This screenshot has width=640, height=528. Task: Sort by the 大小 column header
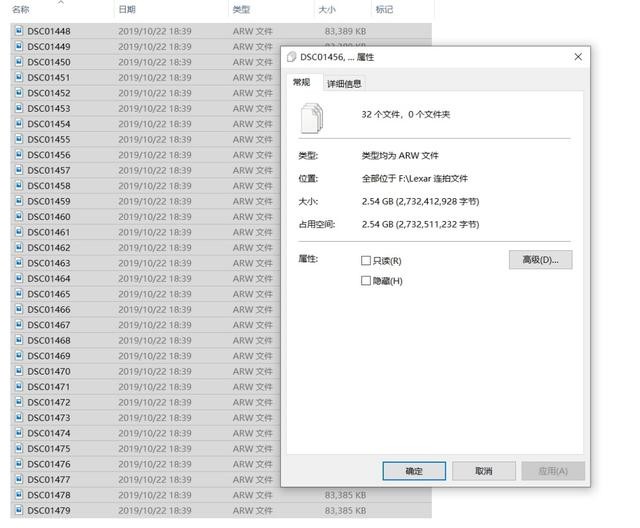pyautogui.click(x=327, y=9)
